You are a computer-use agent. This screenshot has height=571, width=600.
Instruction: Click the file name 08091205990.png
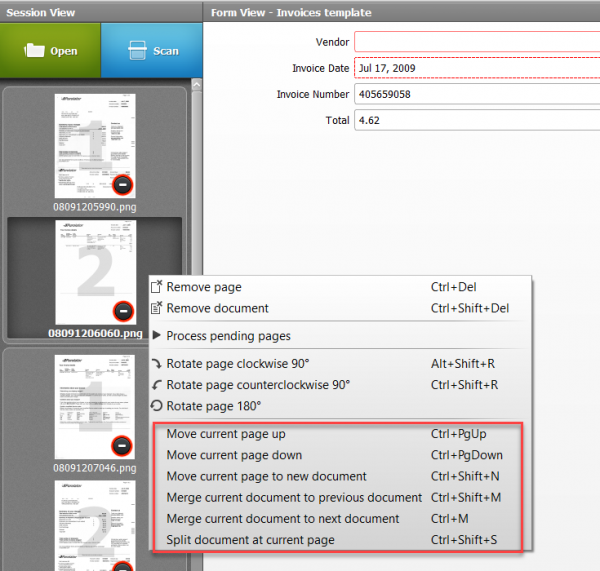click(x=95, y=207)
